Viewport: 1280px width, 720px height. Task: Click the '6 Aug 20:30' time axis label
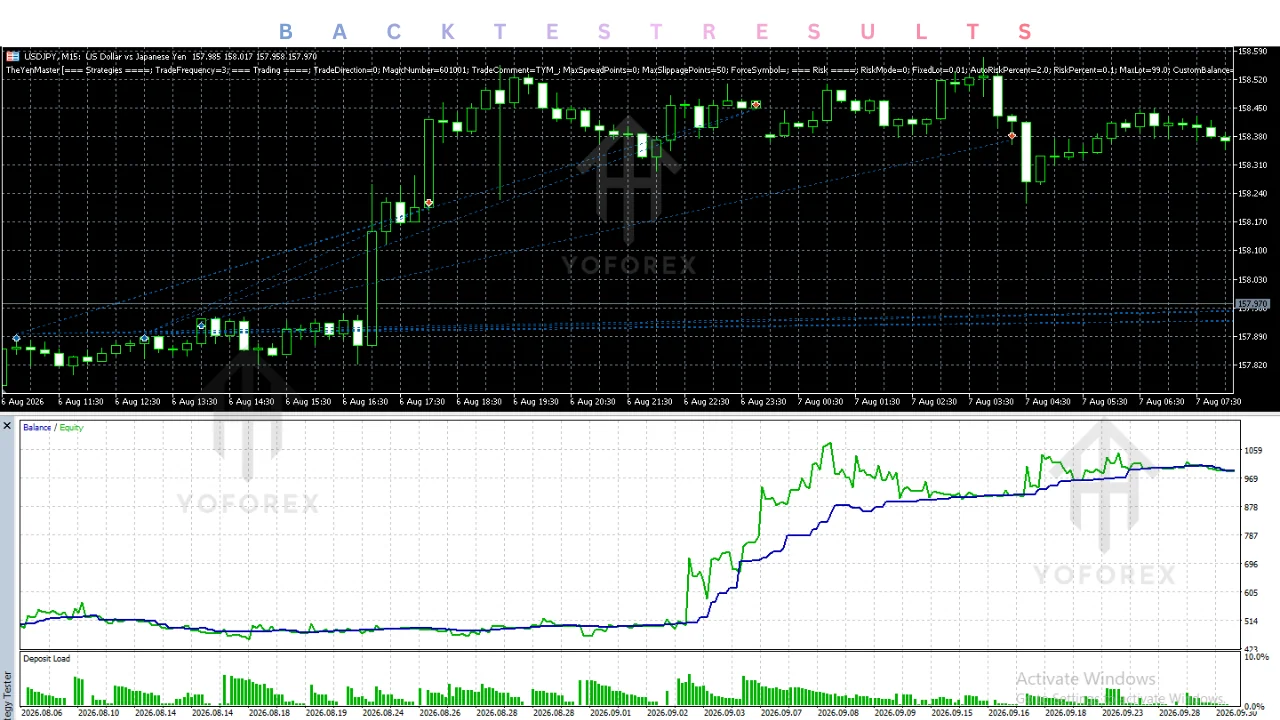pyautogui.click(x=593, y=402)
